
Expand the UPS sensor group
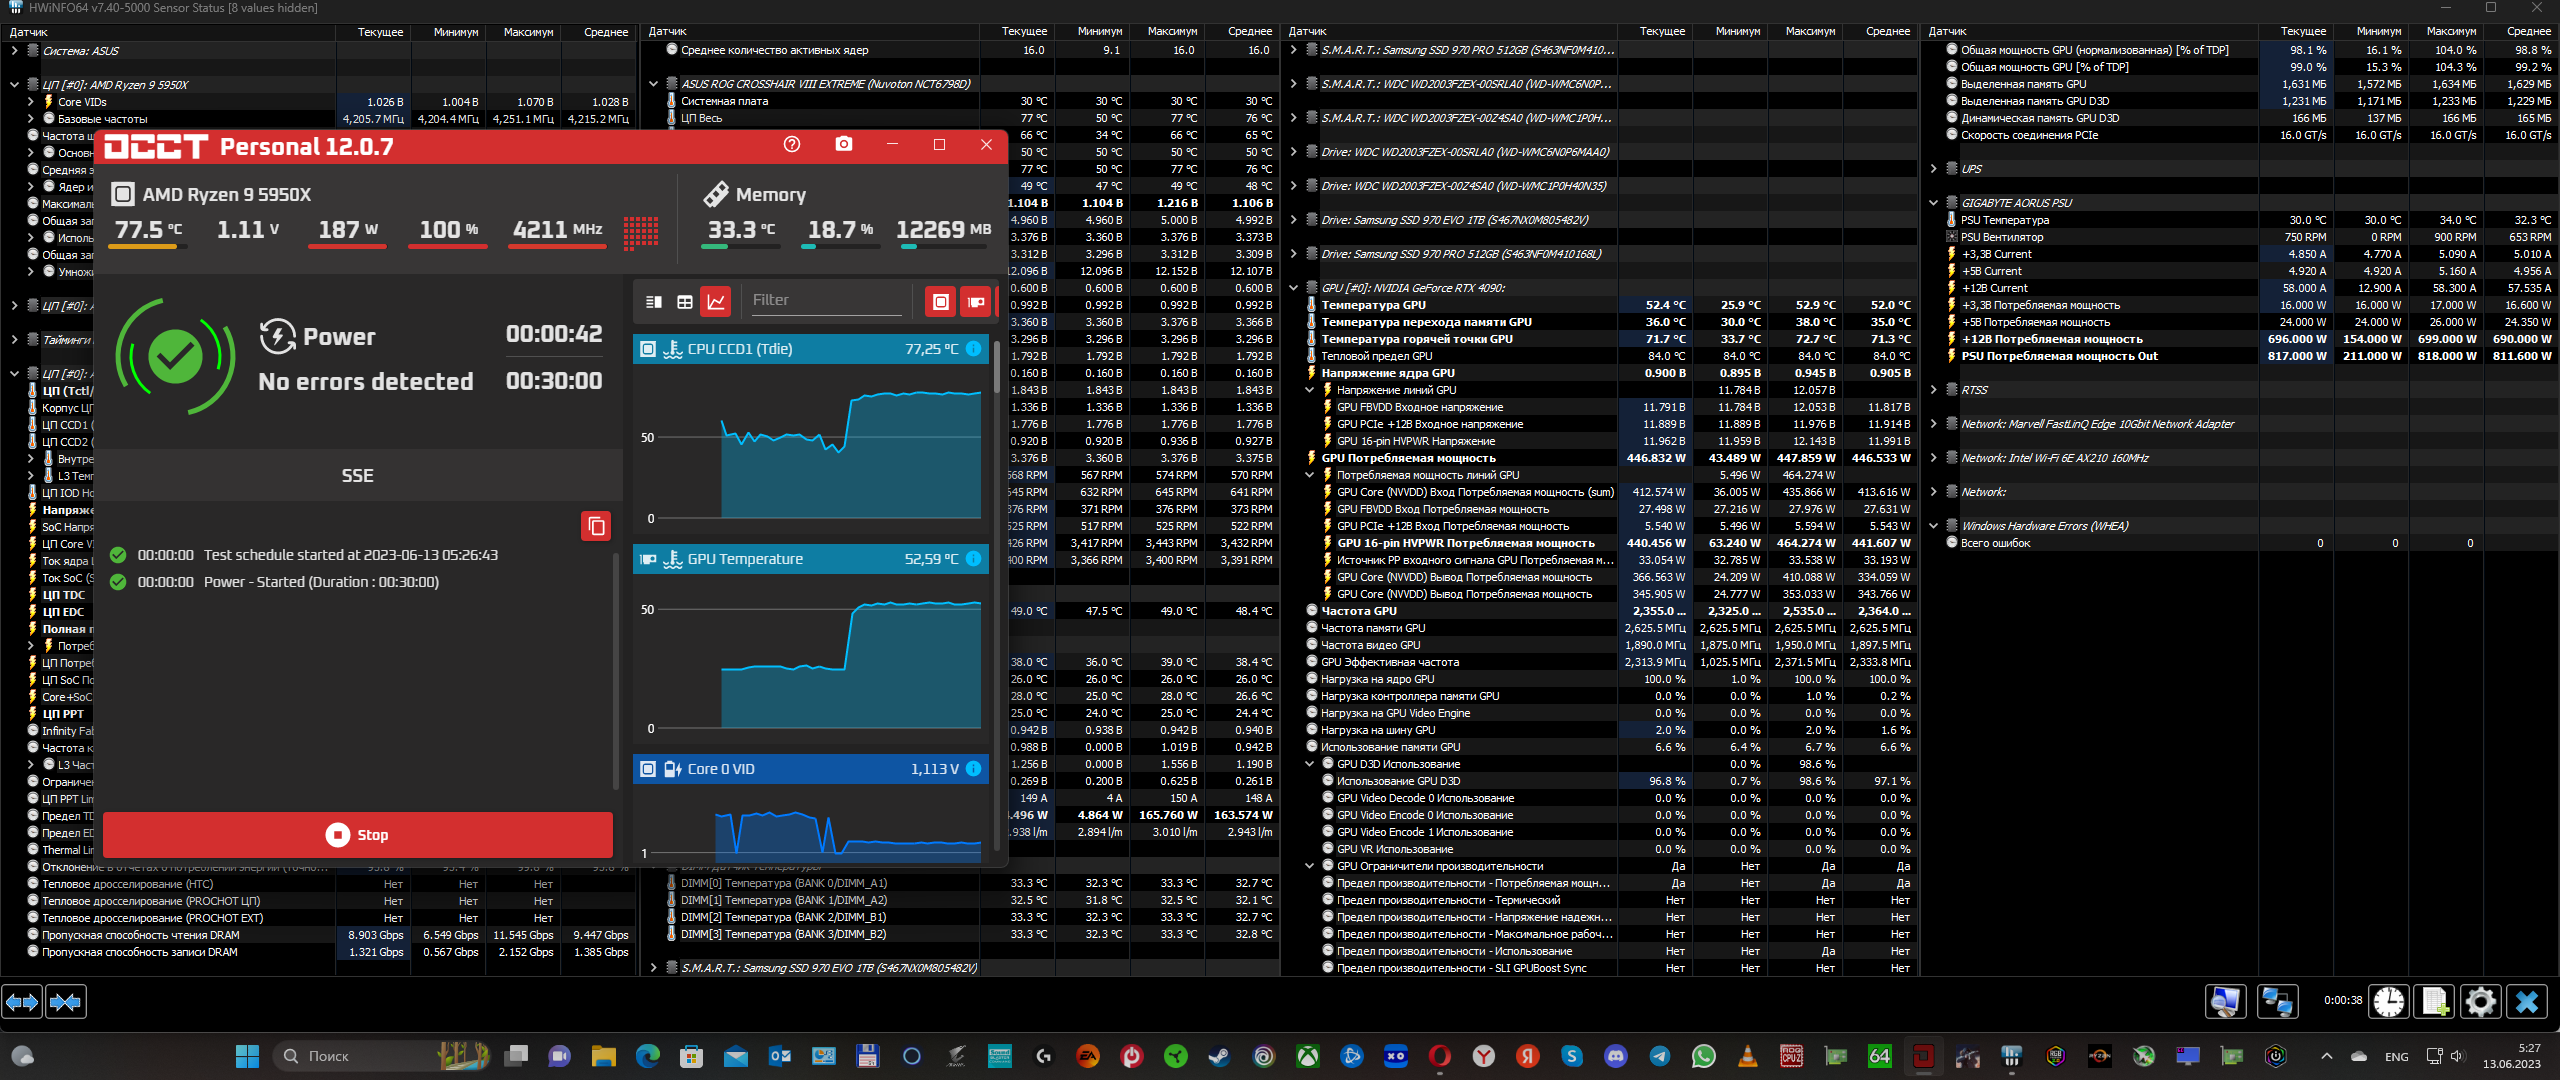[x=1933, y=169]
